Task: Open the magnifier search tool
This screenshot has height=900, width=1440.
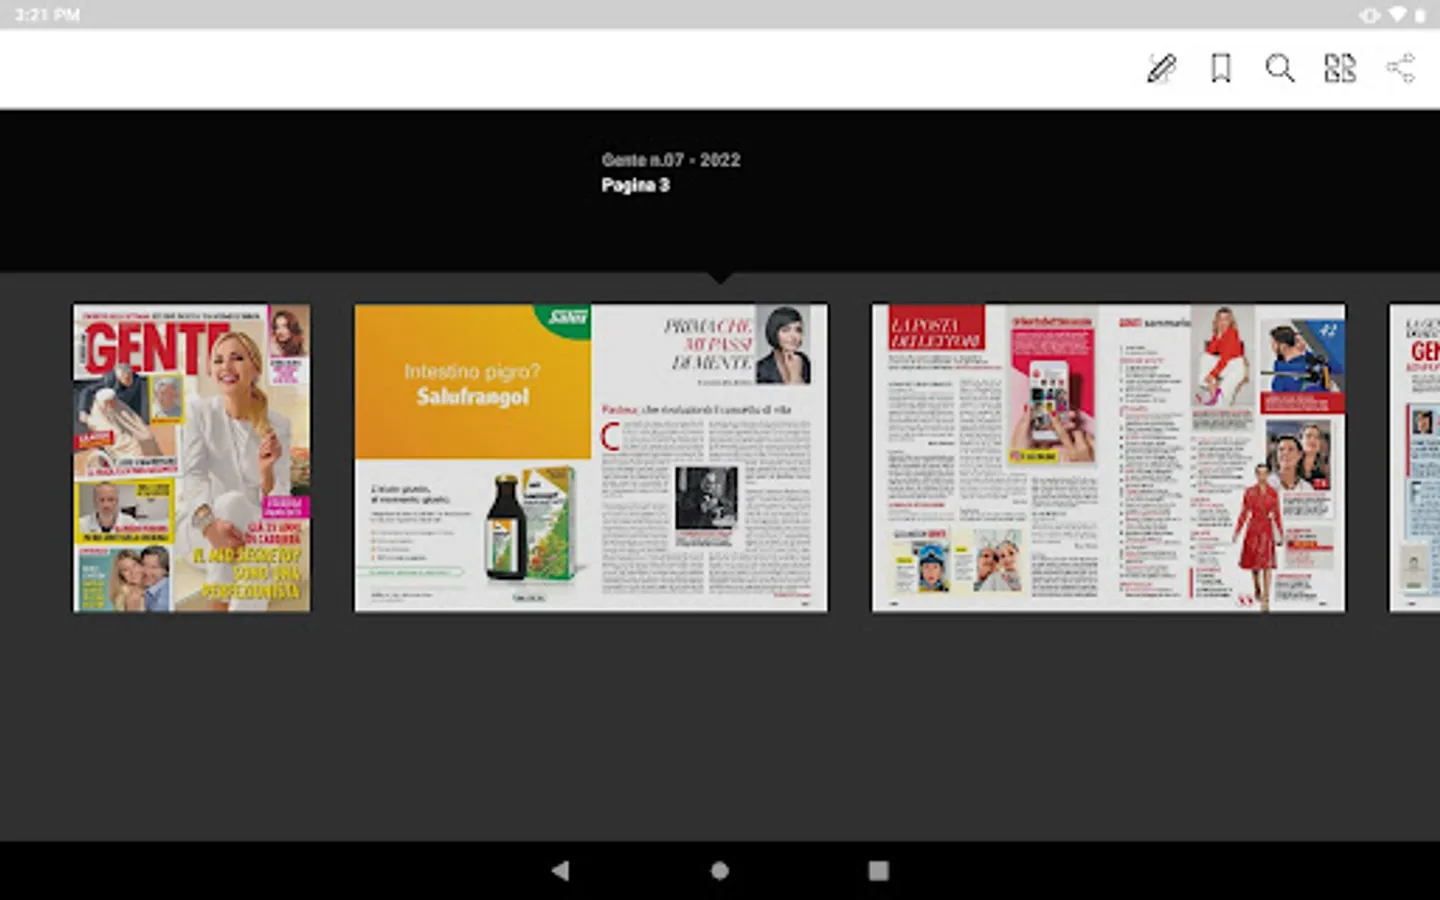Action: click(x=1280, y=68)
